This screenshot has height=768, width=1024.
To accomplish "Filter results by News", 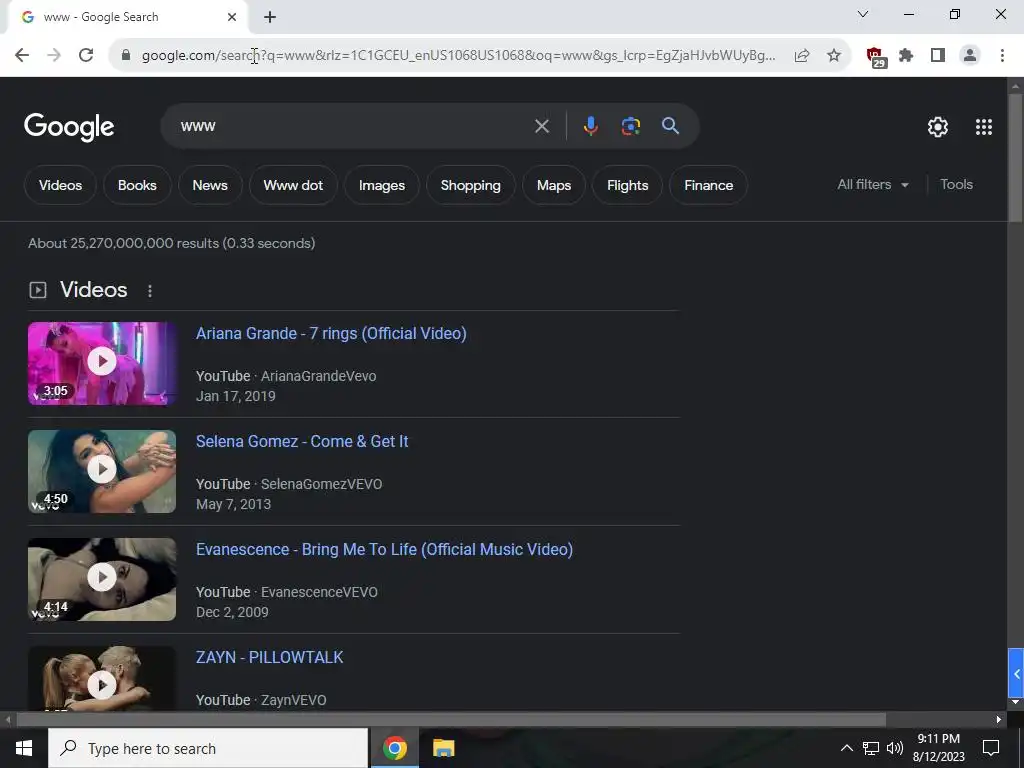I will [x=210, y=185].
